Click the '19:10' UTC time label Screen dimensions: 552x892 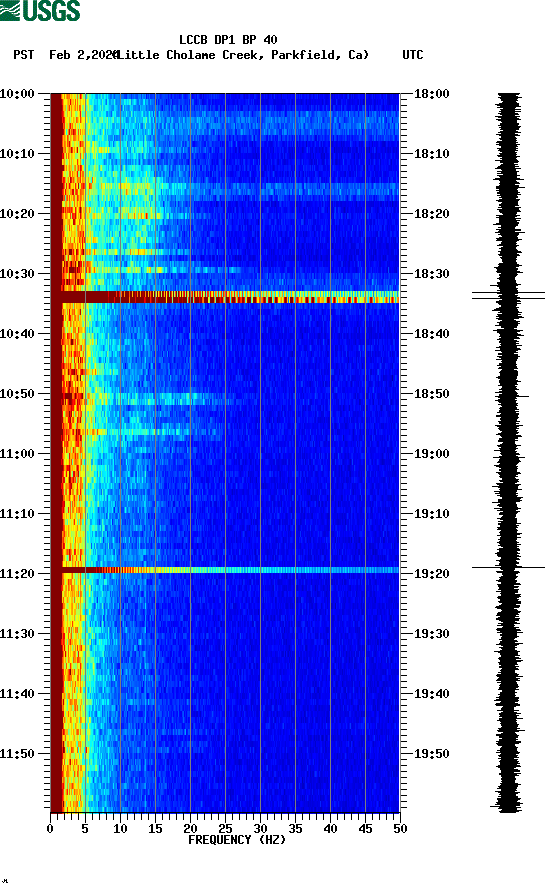point(432,514)
